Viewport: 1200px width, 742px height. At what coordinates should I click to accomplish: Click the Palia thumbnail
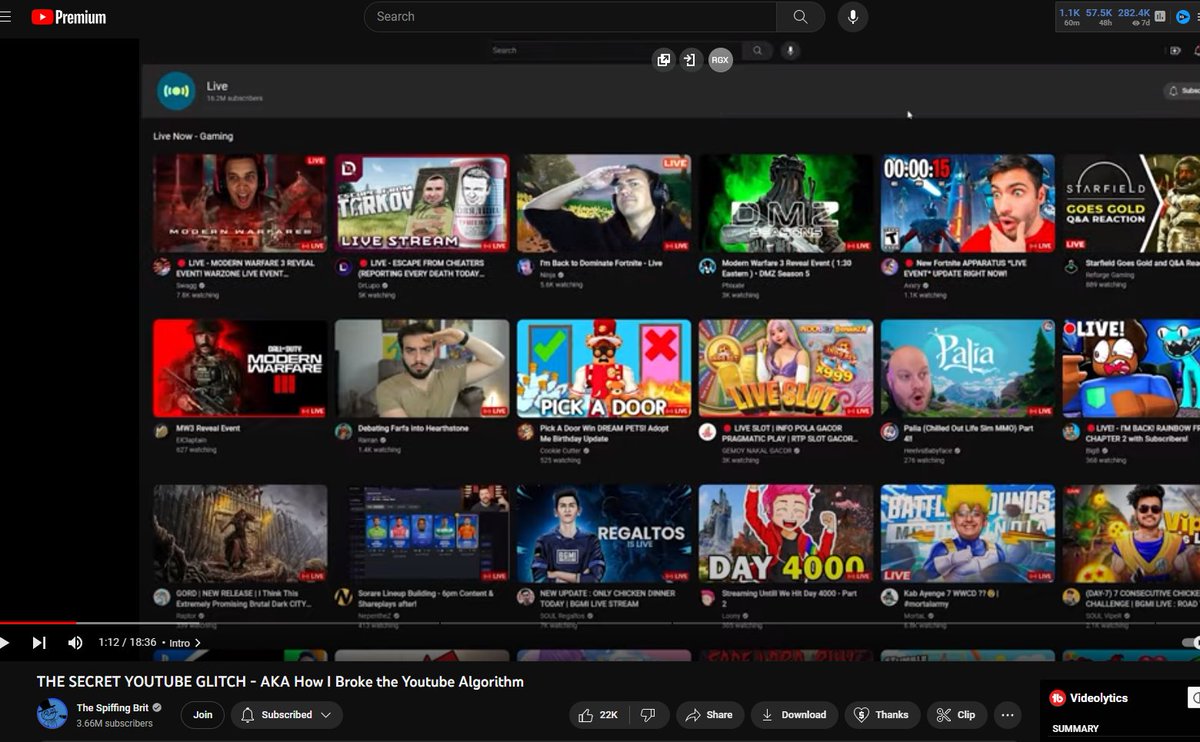pos(967,368)
